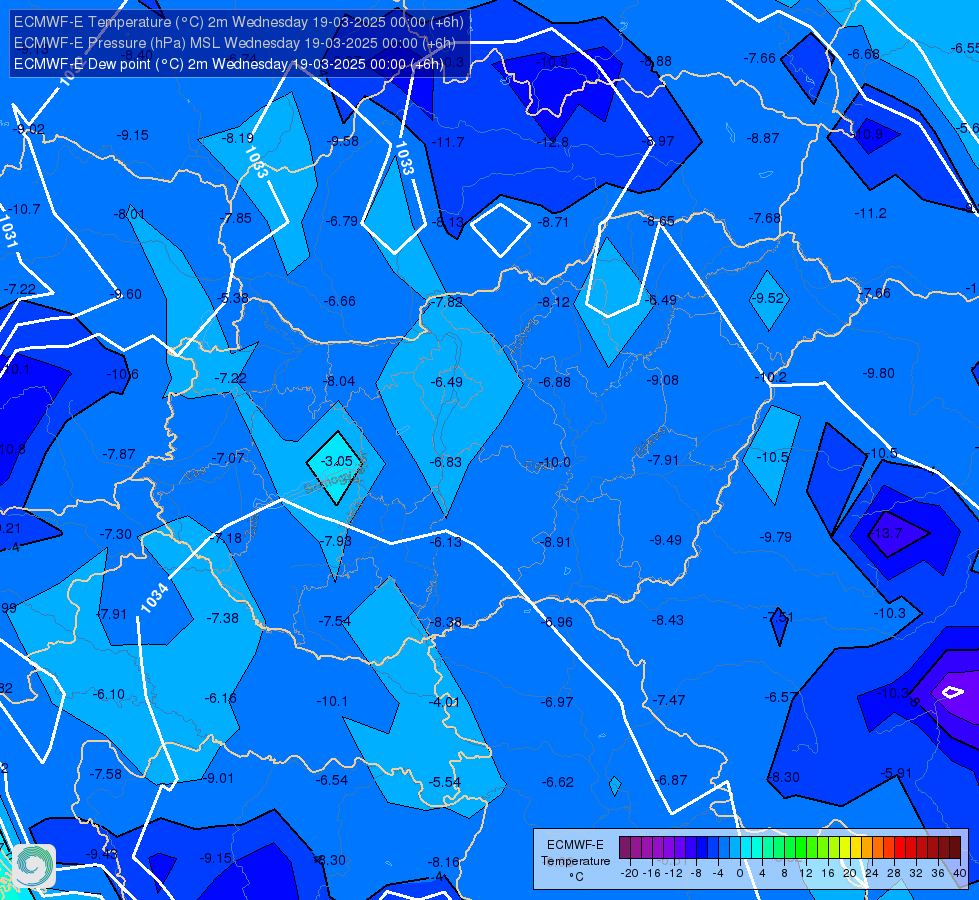Pick the -7.47 temperature value
Viewport: 979px width, 900px height.
coord(669,700)
